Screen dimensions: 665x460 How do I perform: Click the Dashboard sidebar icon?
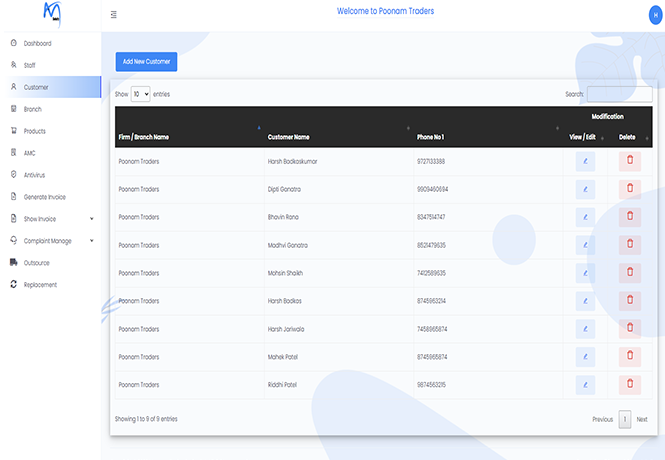coord(14,43)
